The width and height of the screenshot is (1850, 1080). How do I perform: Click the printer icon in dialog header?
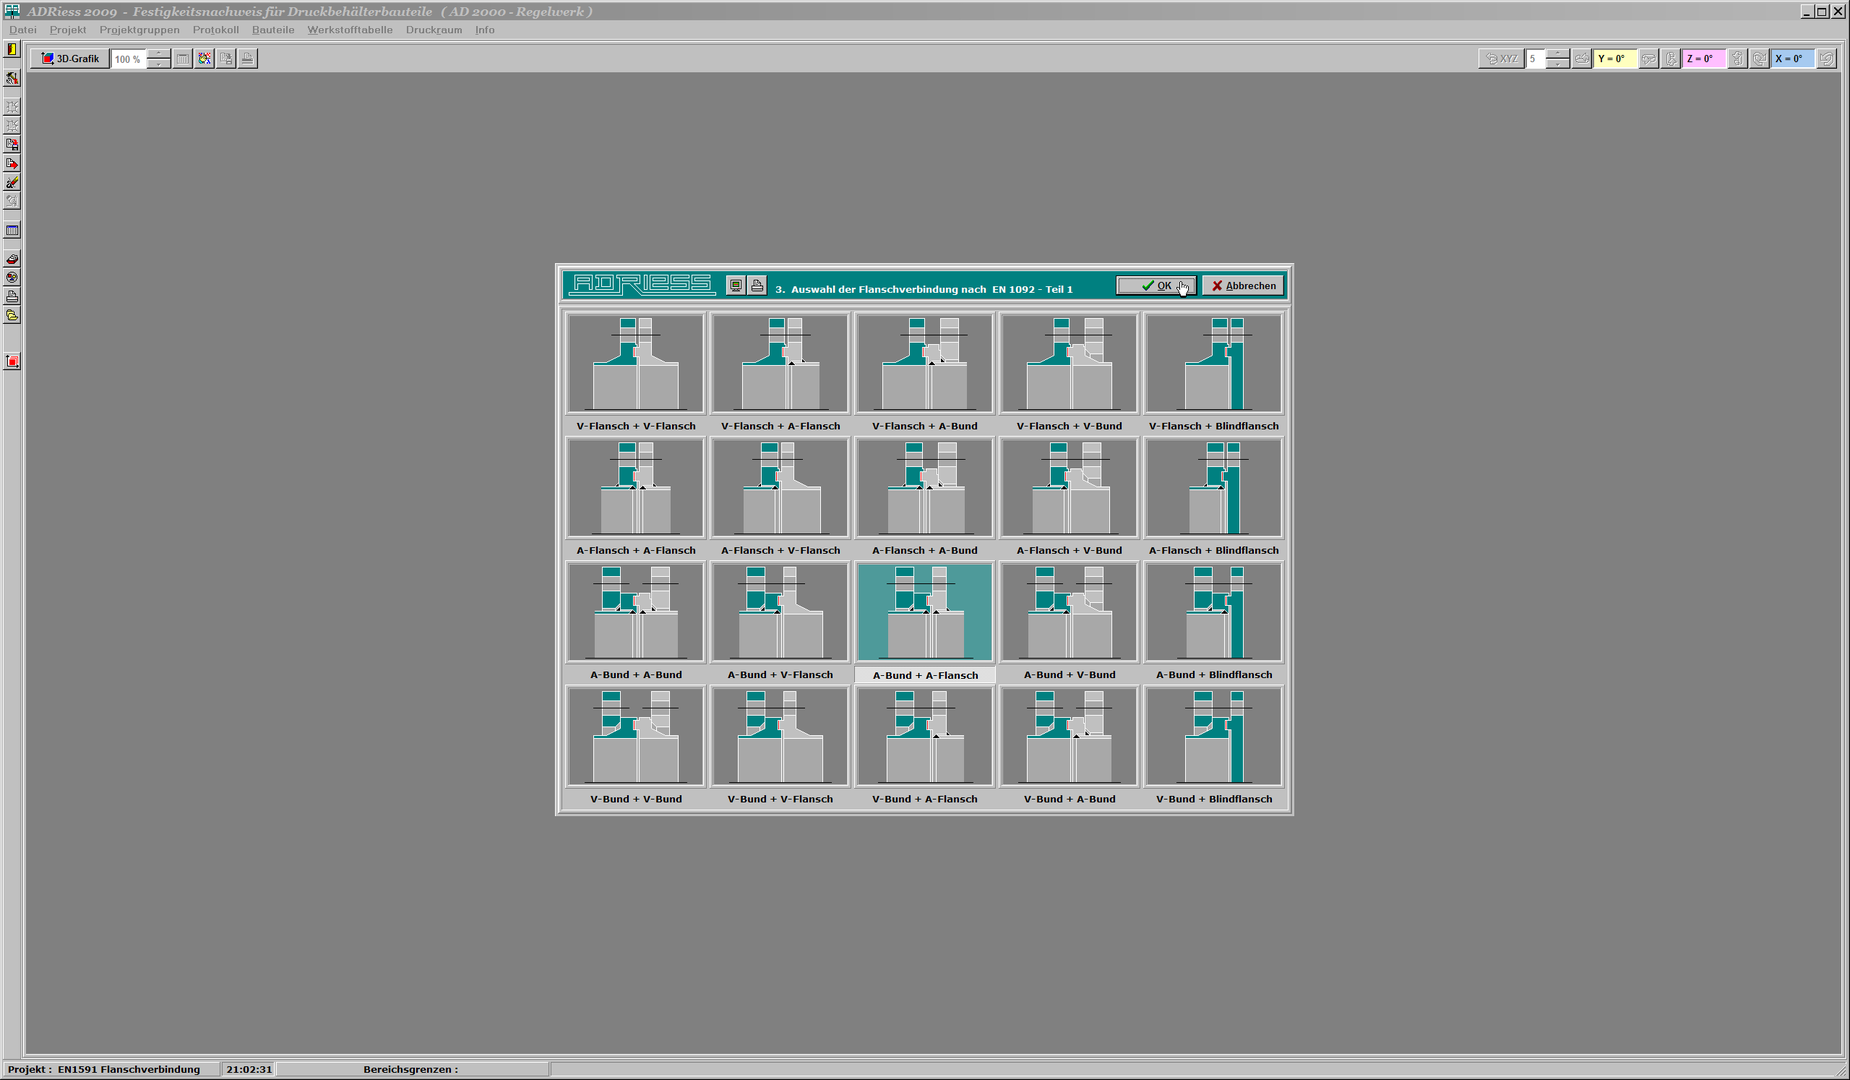tap(757, 286)
